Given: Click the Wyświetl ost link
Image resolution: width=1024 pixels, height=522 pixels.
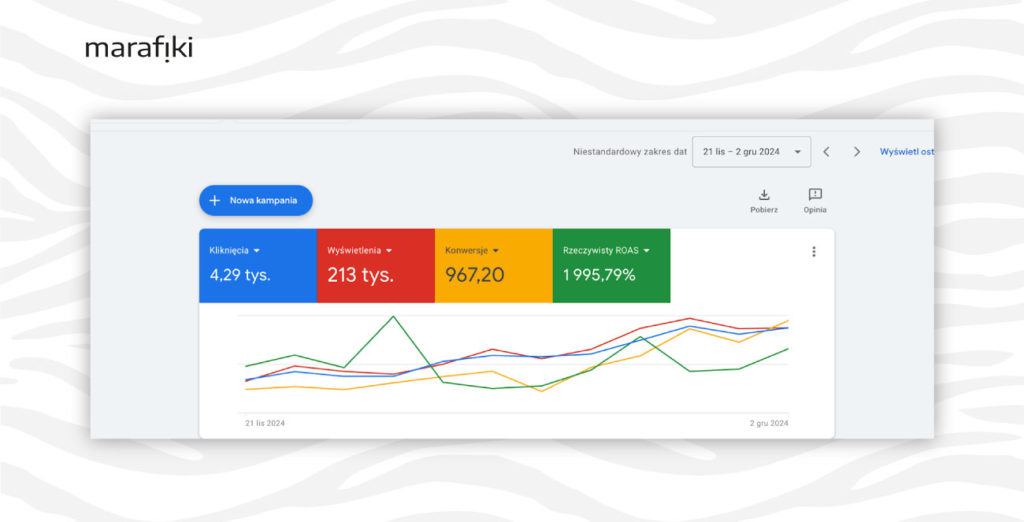Looking at the screenshot, I should coord(906,152).
